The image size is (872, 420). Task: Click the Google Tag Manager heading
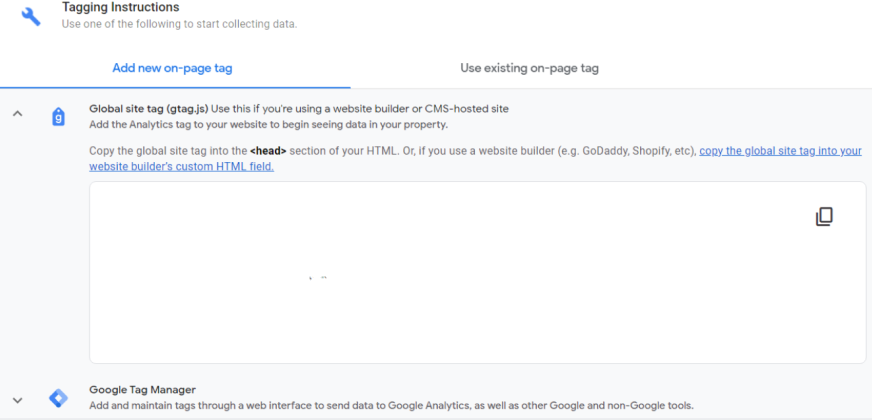point(142,389)
